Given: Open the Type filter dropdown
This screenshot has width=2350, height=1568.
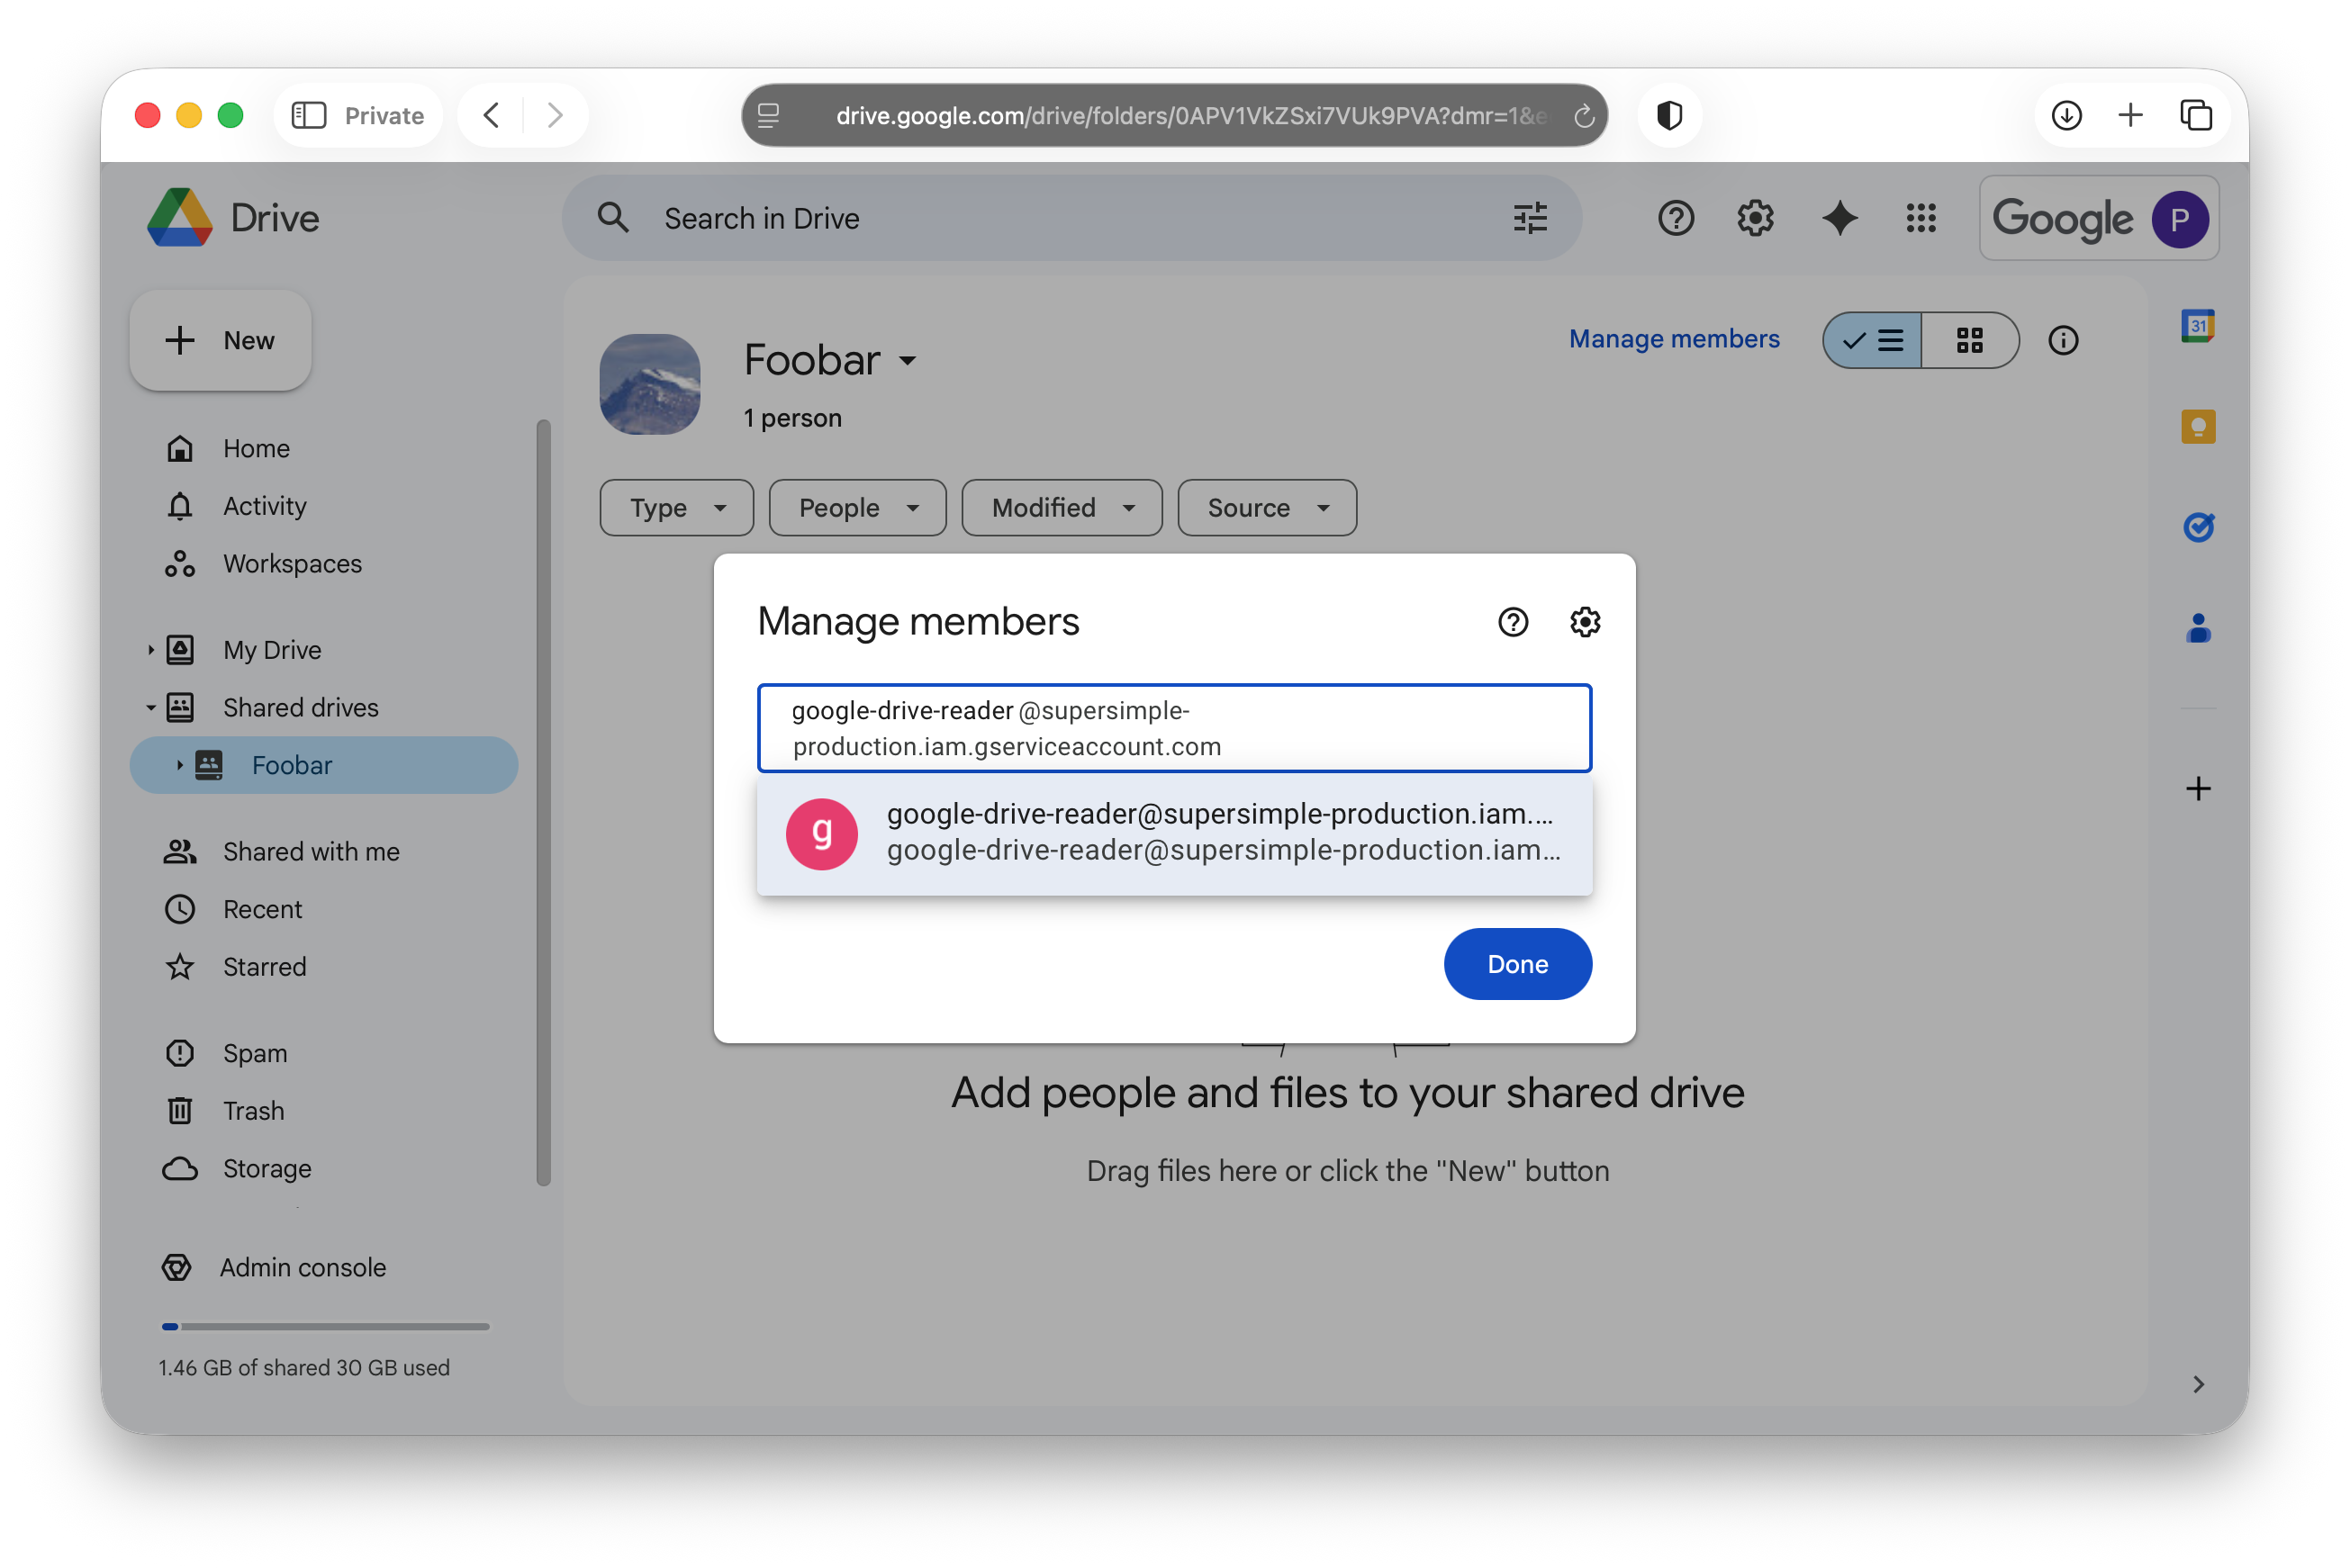Looking at the screenshot, I should [677, 508].
